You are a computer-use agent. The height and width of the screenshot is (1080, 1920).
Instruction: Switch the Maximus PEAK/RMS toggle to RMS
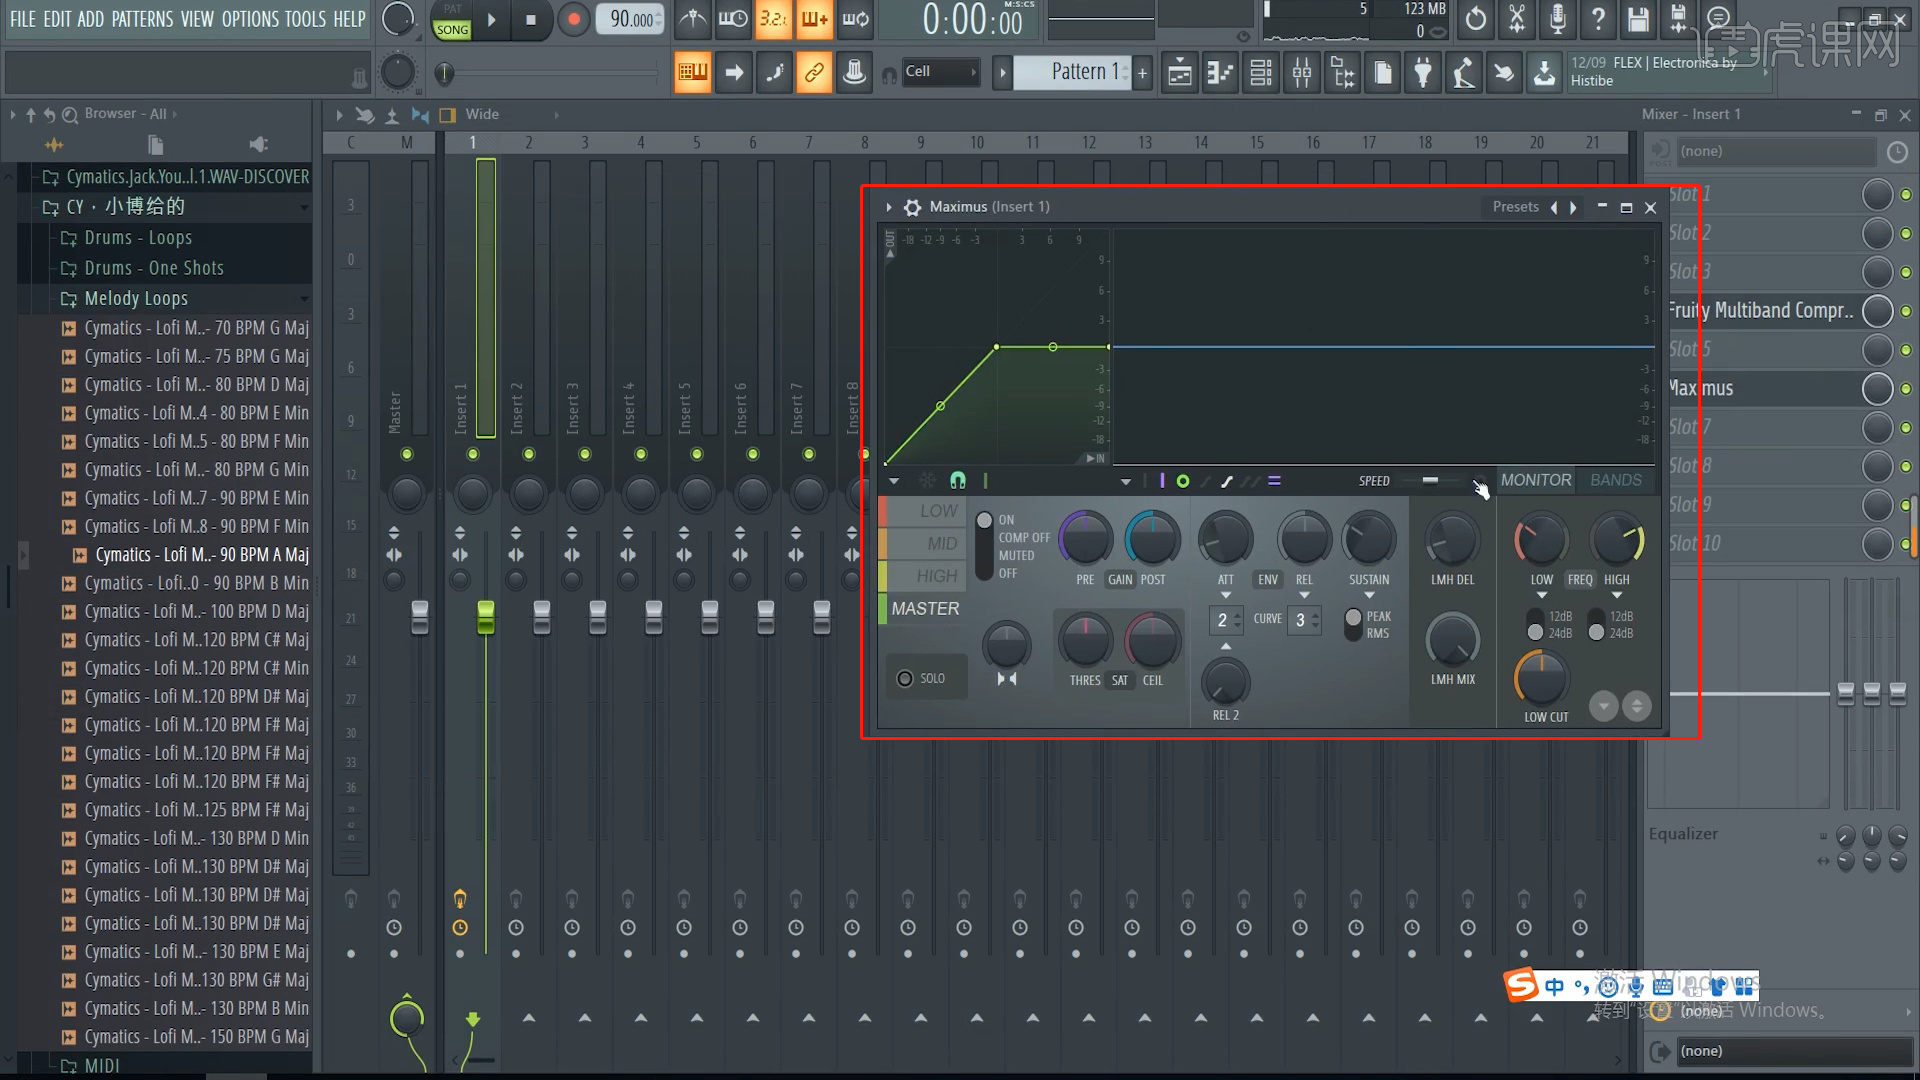(x=1353, y=634)
